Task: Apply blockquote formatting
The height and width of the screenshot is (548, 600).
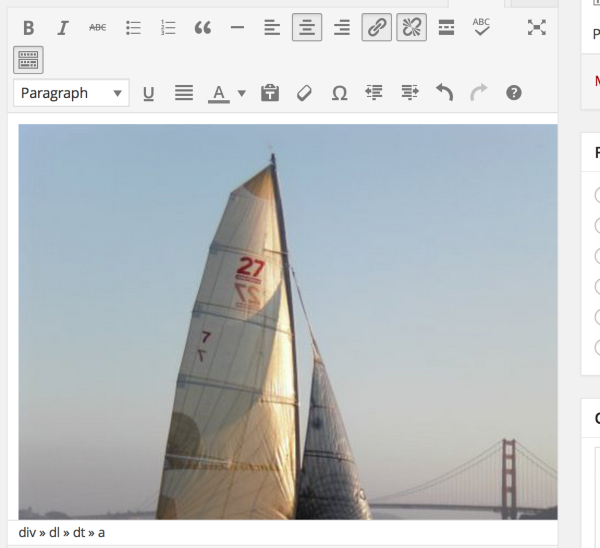Action: (202, 28)
